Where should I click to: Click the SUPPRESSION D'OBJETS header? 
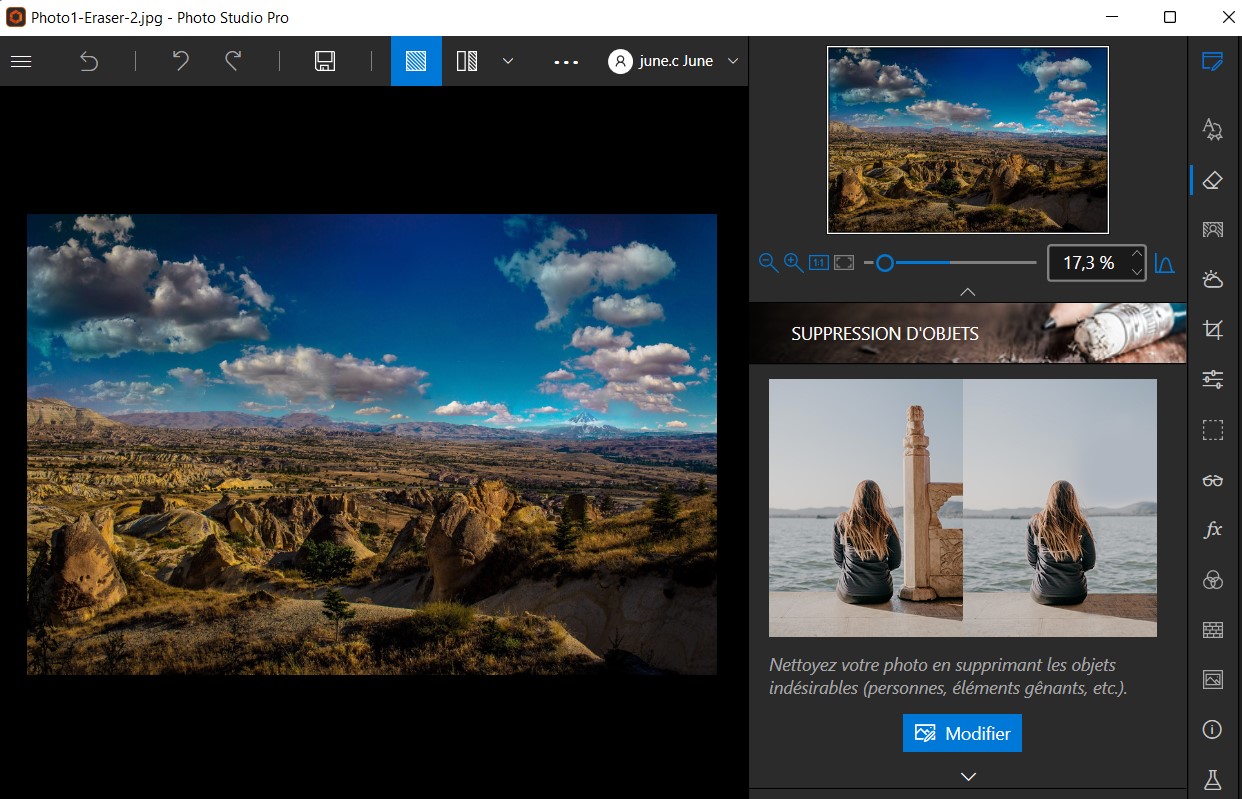point(967,333)
